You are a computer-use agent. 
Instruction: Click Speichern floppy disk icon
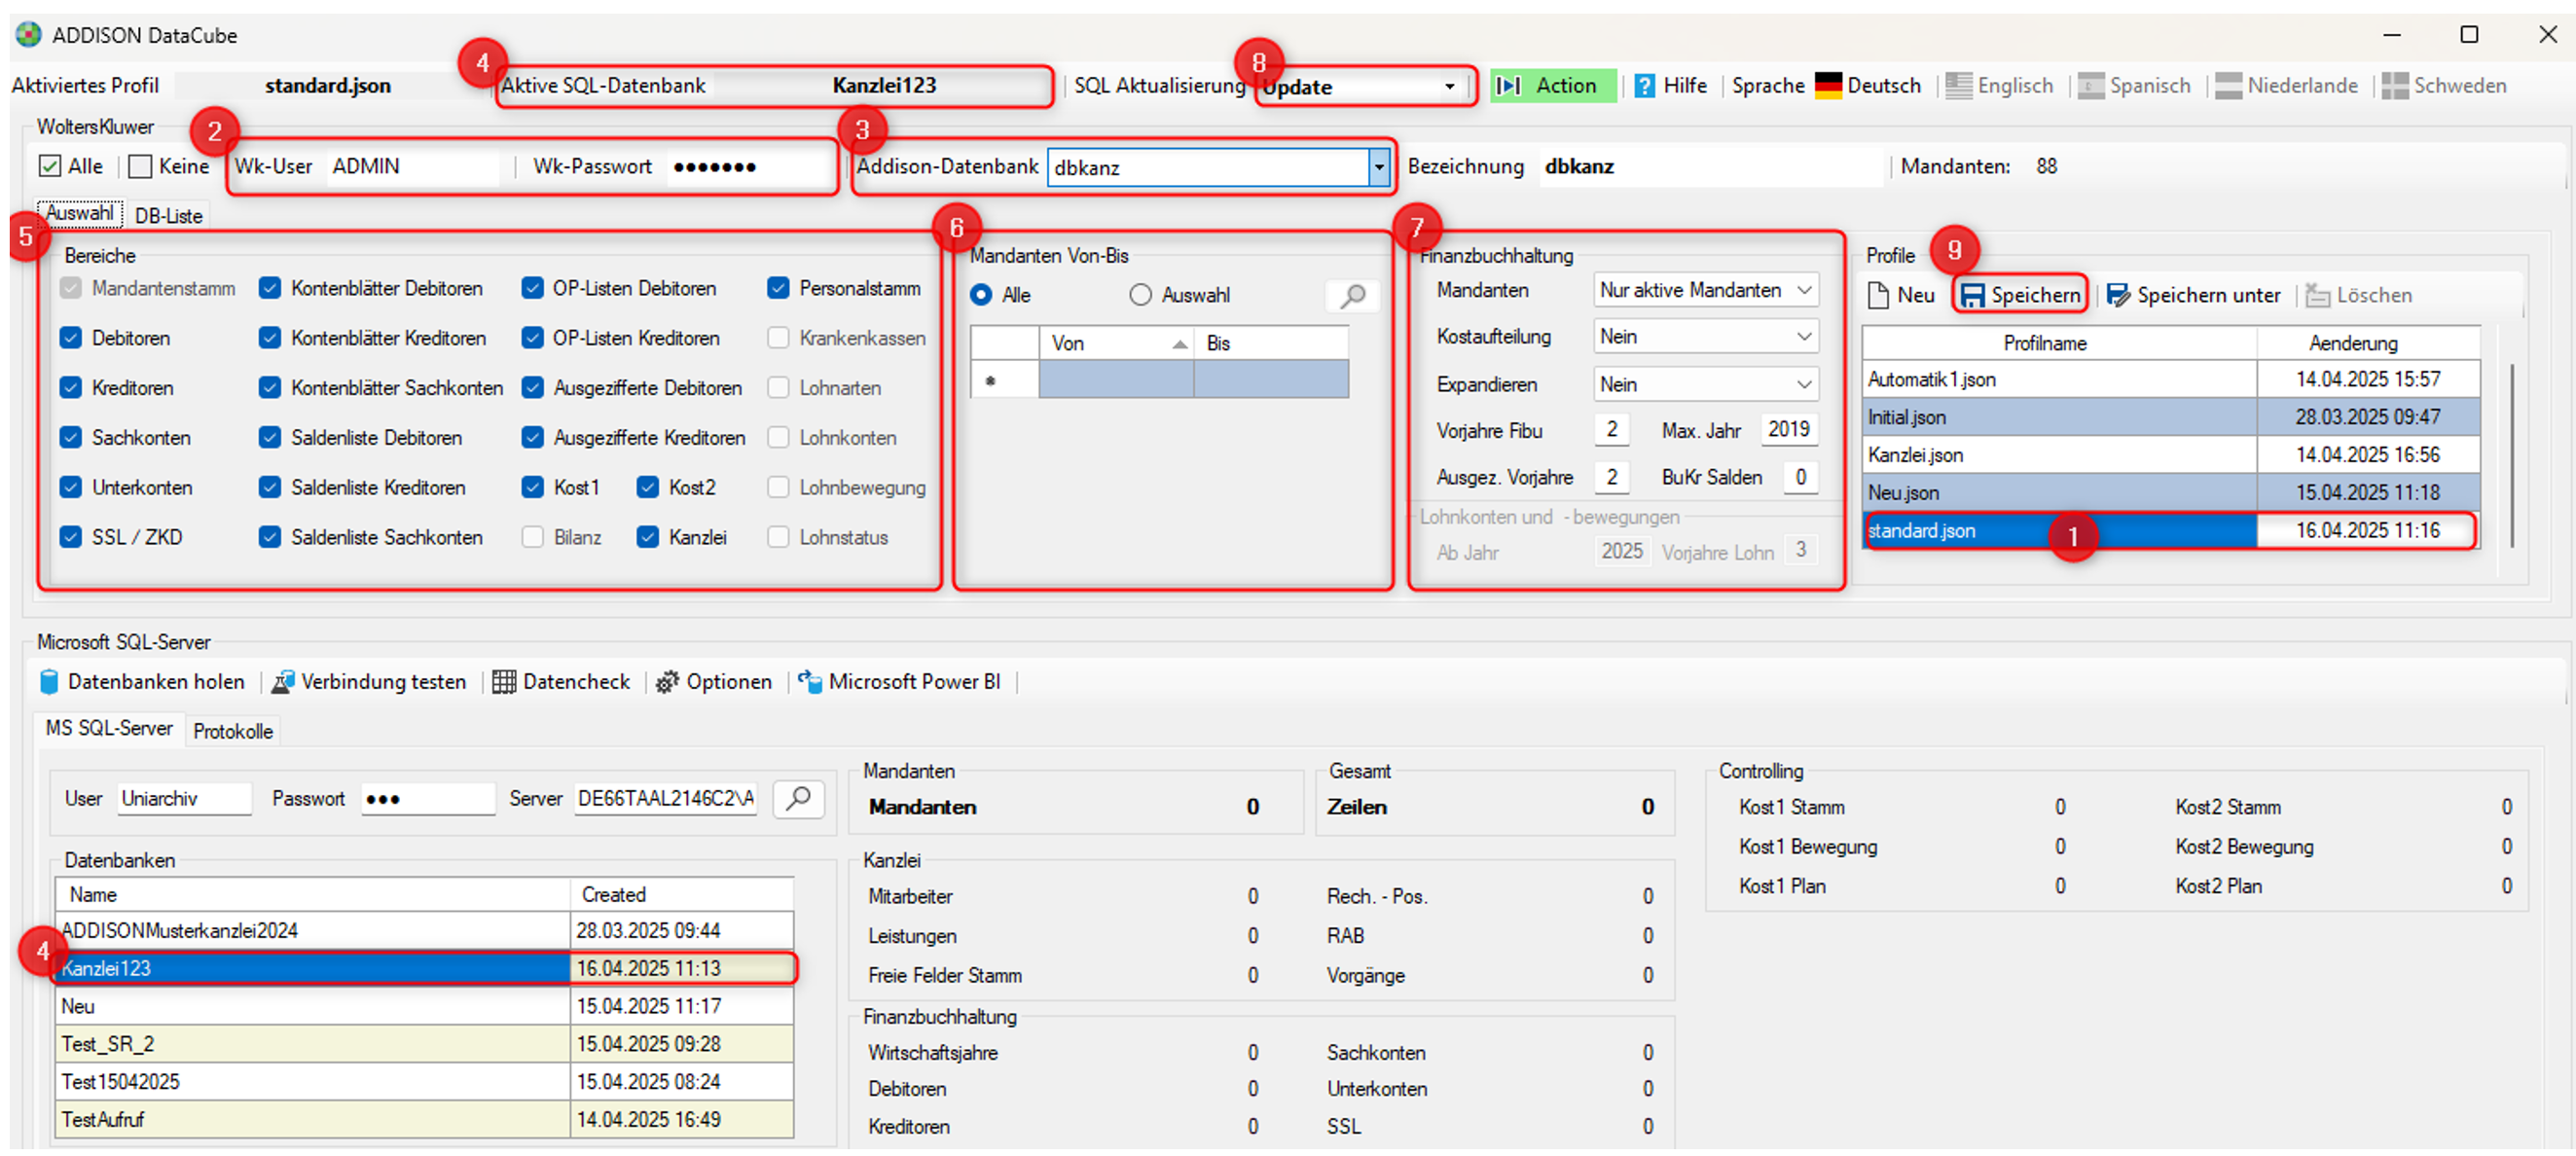(x=1972, y=295)
